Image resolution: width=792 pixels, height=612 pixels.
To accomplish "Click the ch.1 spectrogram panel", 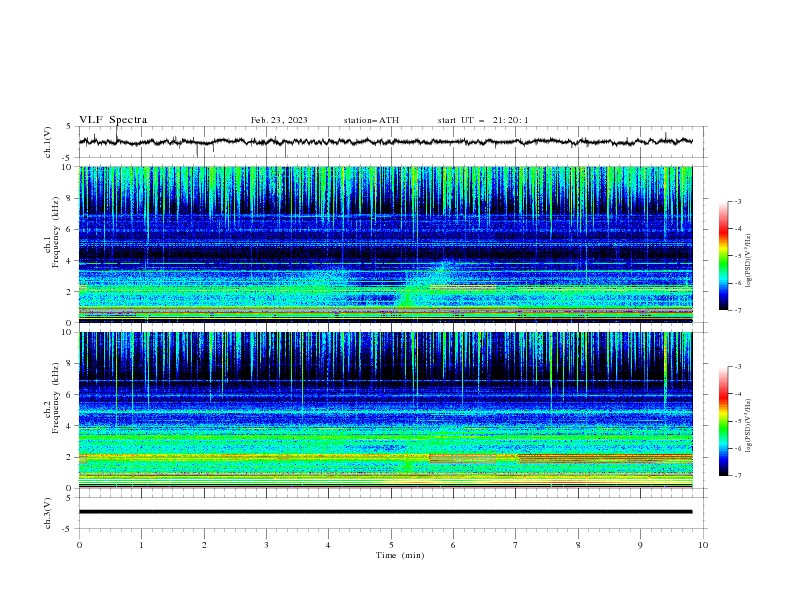I will pos(386,244).
